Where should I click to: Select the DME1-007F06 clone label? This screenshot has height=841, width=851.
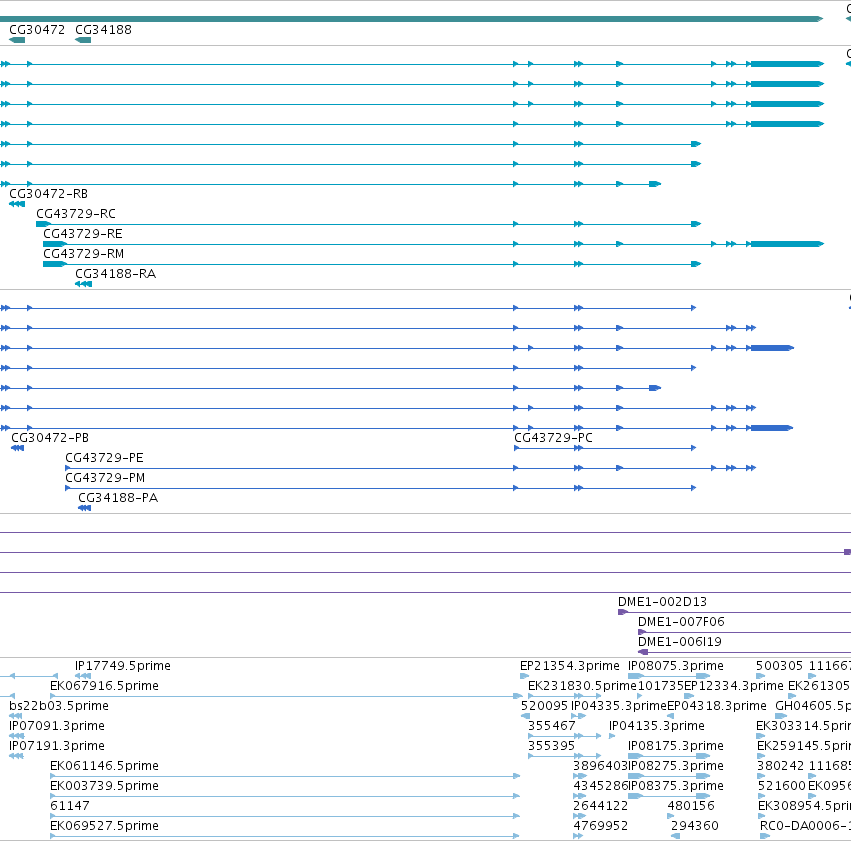(681, 622)
